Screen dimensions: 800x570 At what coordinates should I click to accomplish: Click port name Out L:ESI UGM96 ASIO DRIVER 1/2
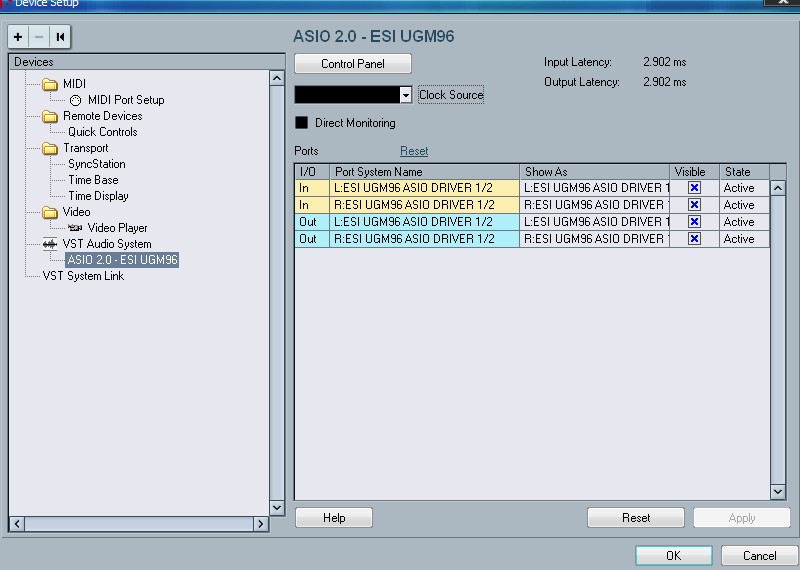click(424, 221)
